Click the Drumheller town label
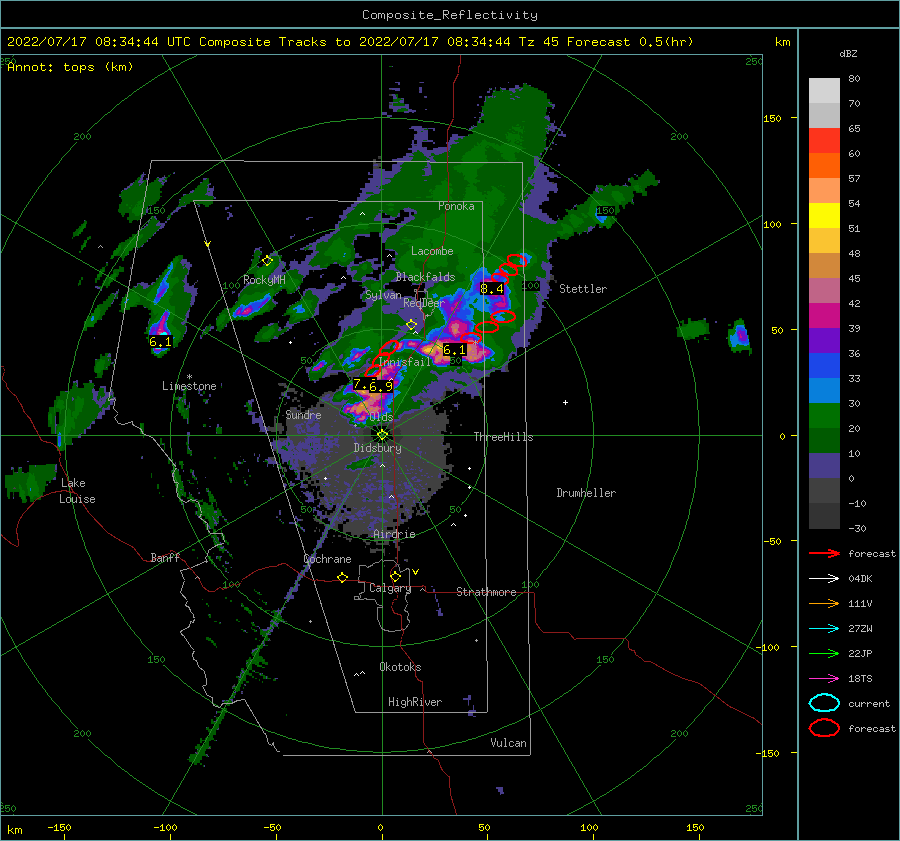 586,493
